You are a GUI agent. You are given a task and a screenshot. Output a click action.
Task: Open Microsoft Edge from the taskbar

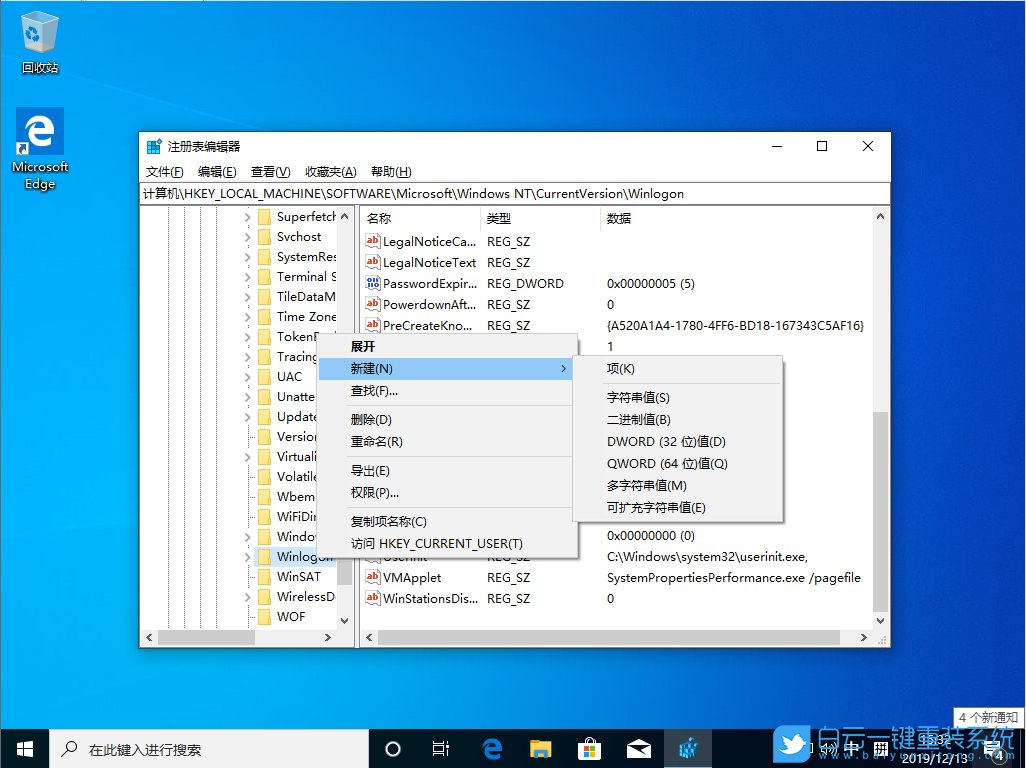492,748
